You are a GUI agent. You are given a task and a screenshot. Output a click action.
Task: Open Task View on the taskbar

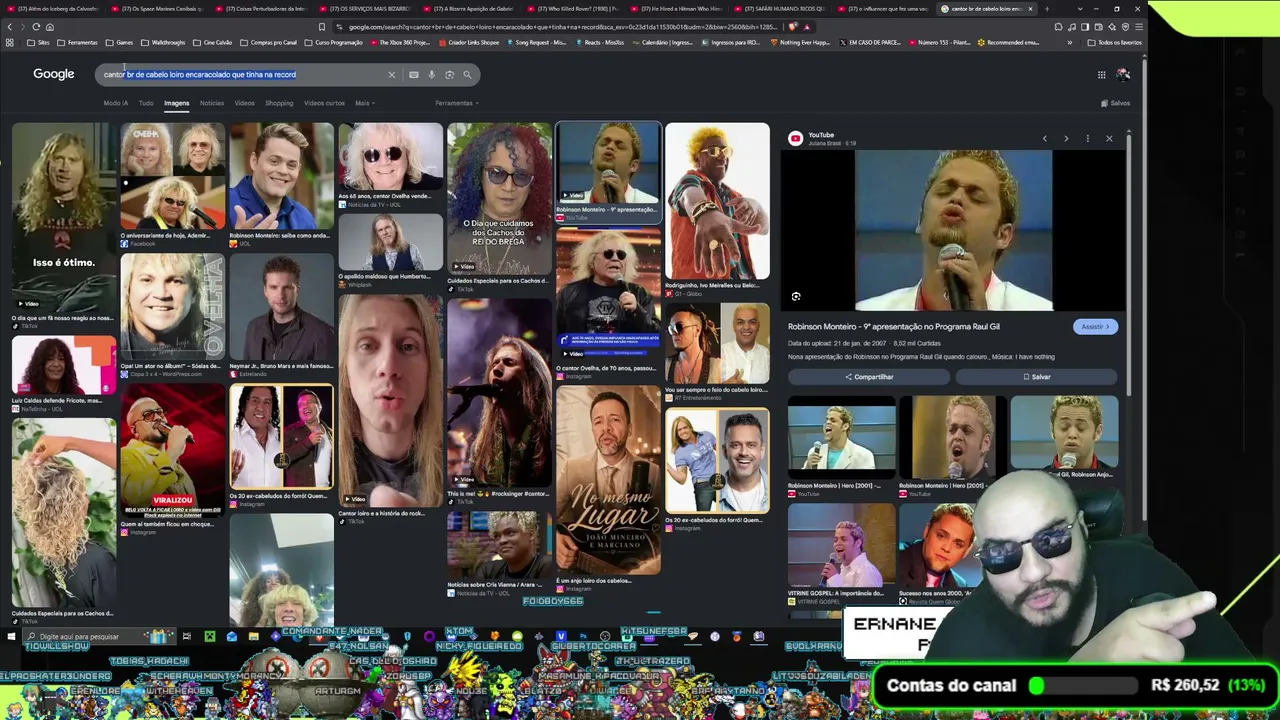[x=186, y=636]
